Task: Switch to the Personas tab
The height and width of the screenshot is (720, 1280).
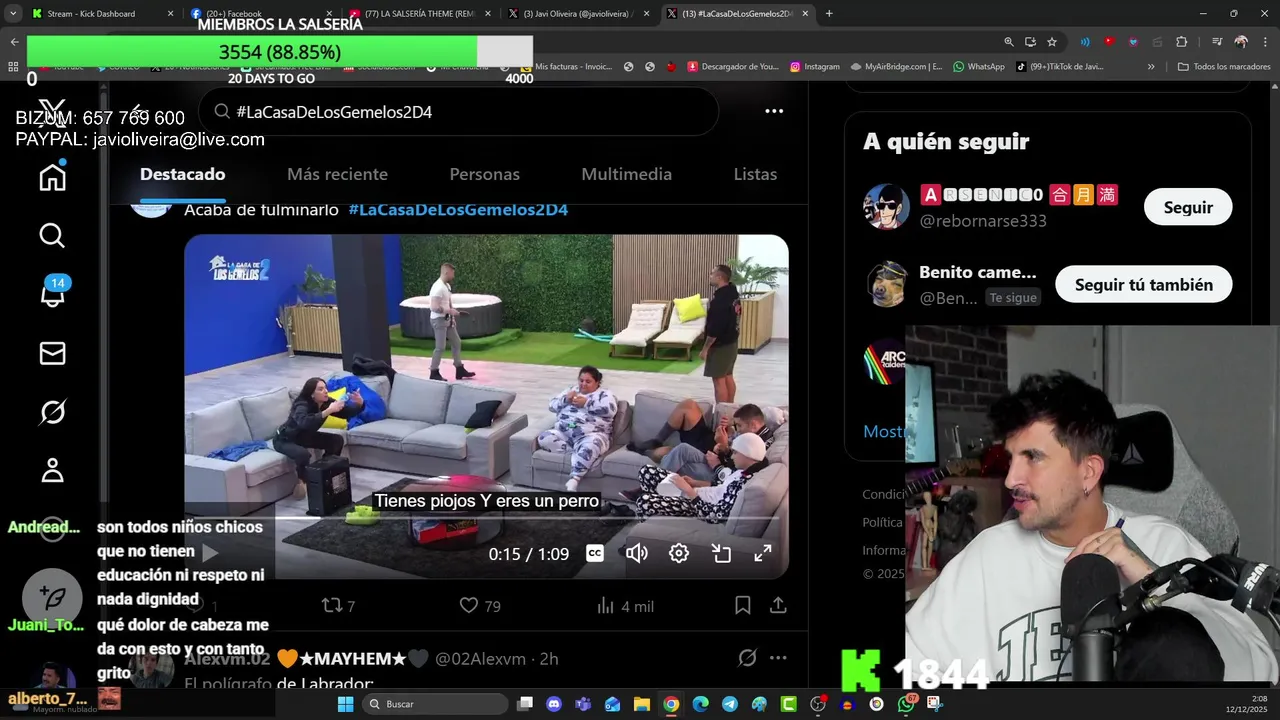Action: pyautogui.click(x=484, y=174)
